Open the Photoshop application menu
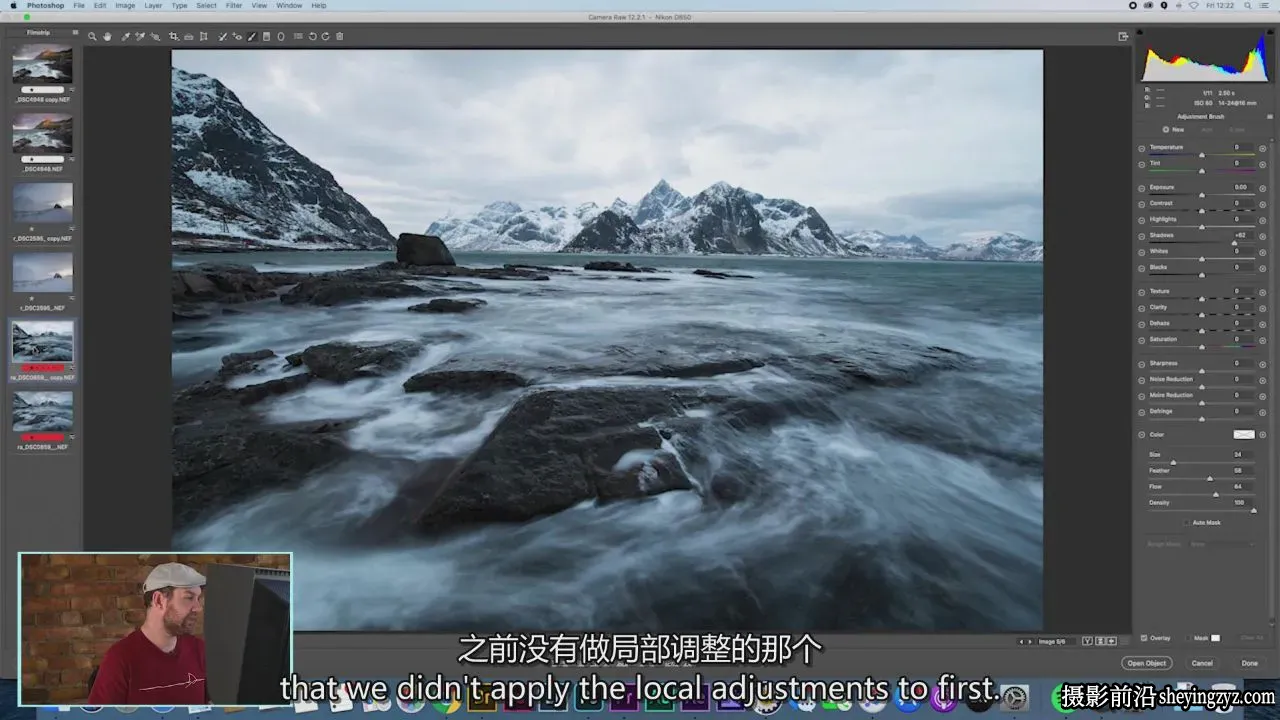This screenshot has height=720, width=1280. point(45,5)
